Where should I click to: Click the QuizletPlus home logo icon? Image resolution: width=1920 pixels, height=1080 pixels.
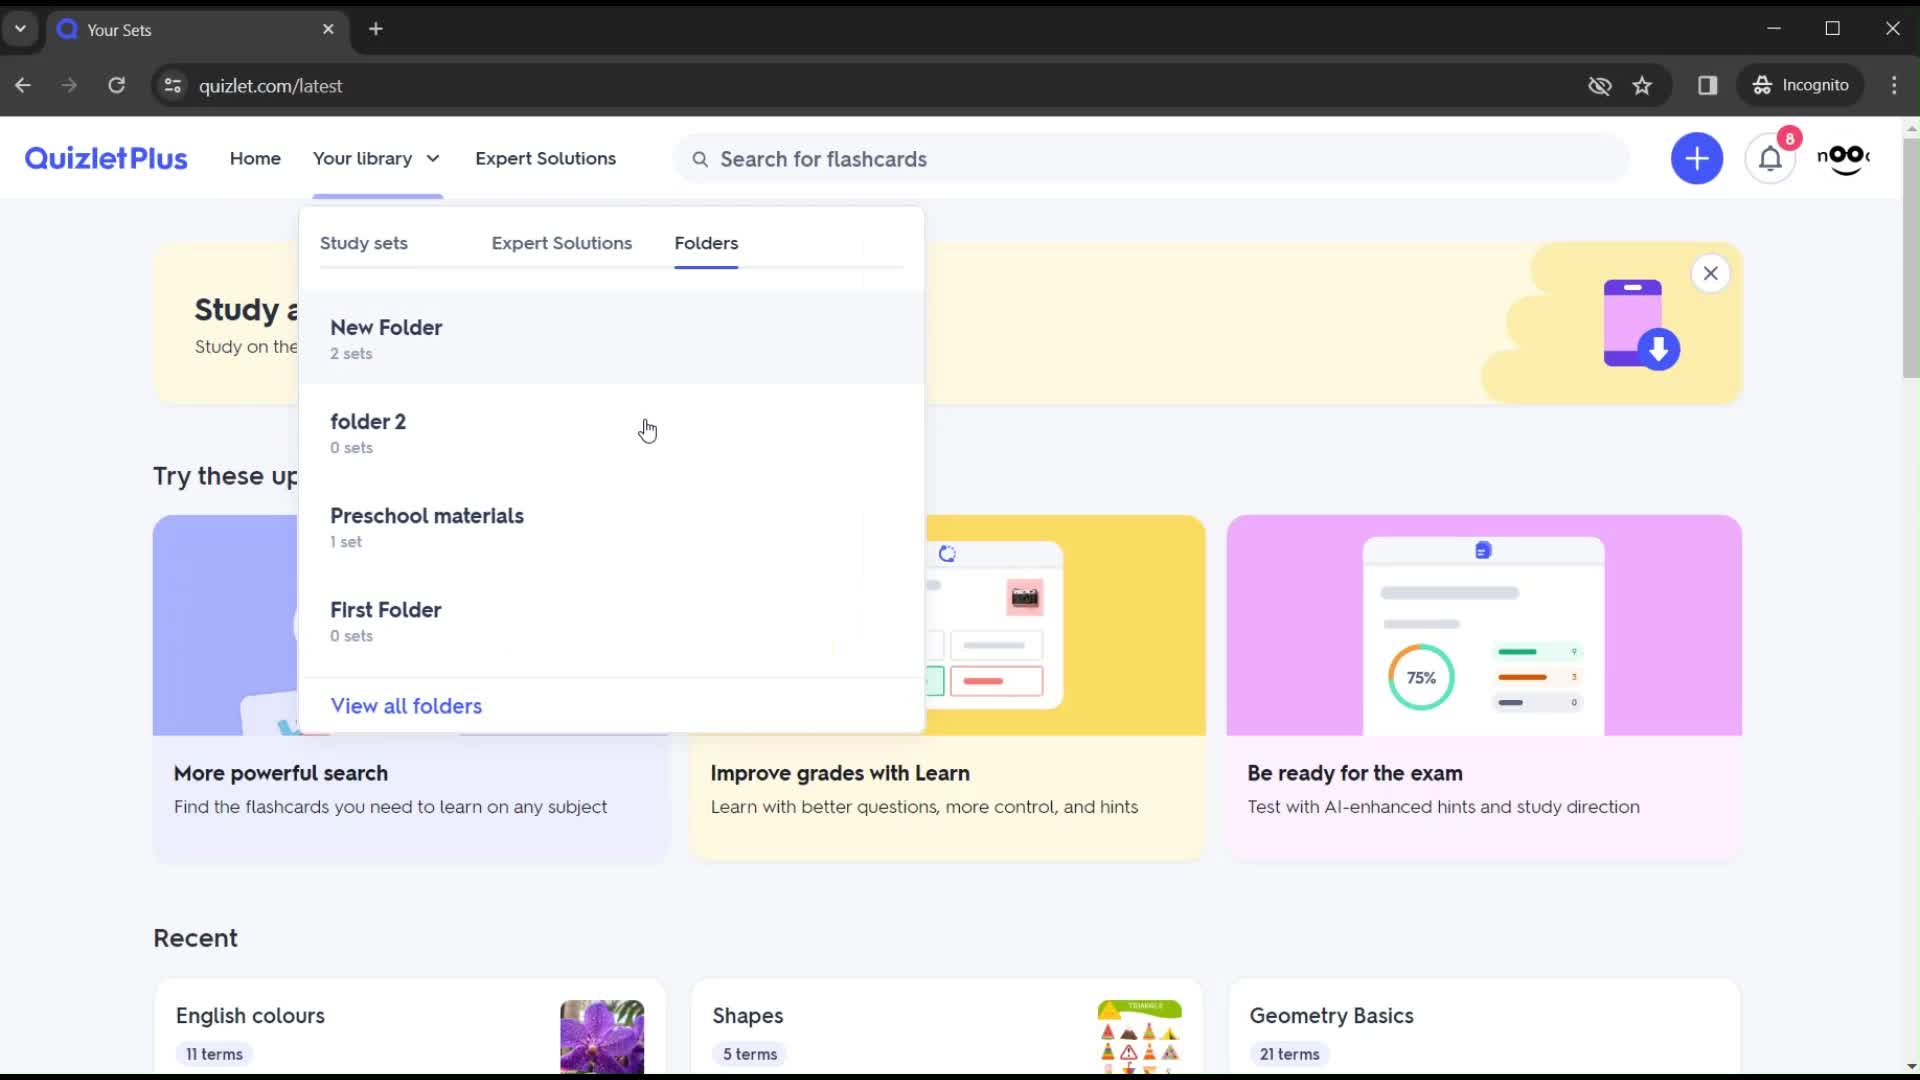click(105, 158)
